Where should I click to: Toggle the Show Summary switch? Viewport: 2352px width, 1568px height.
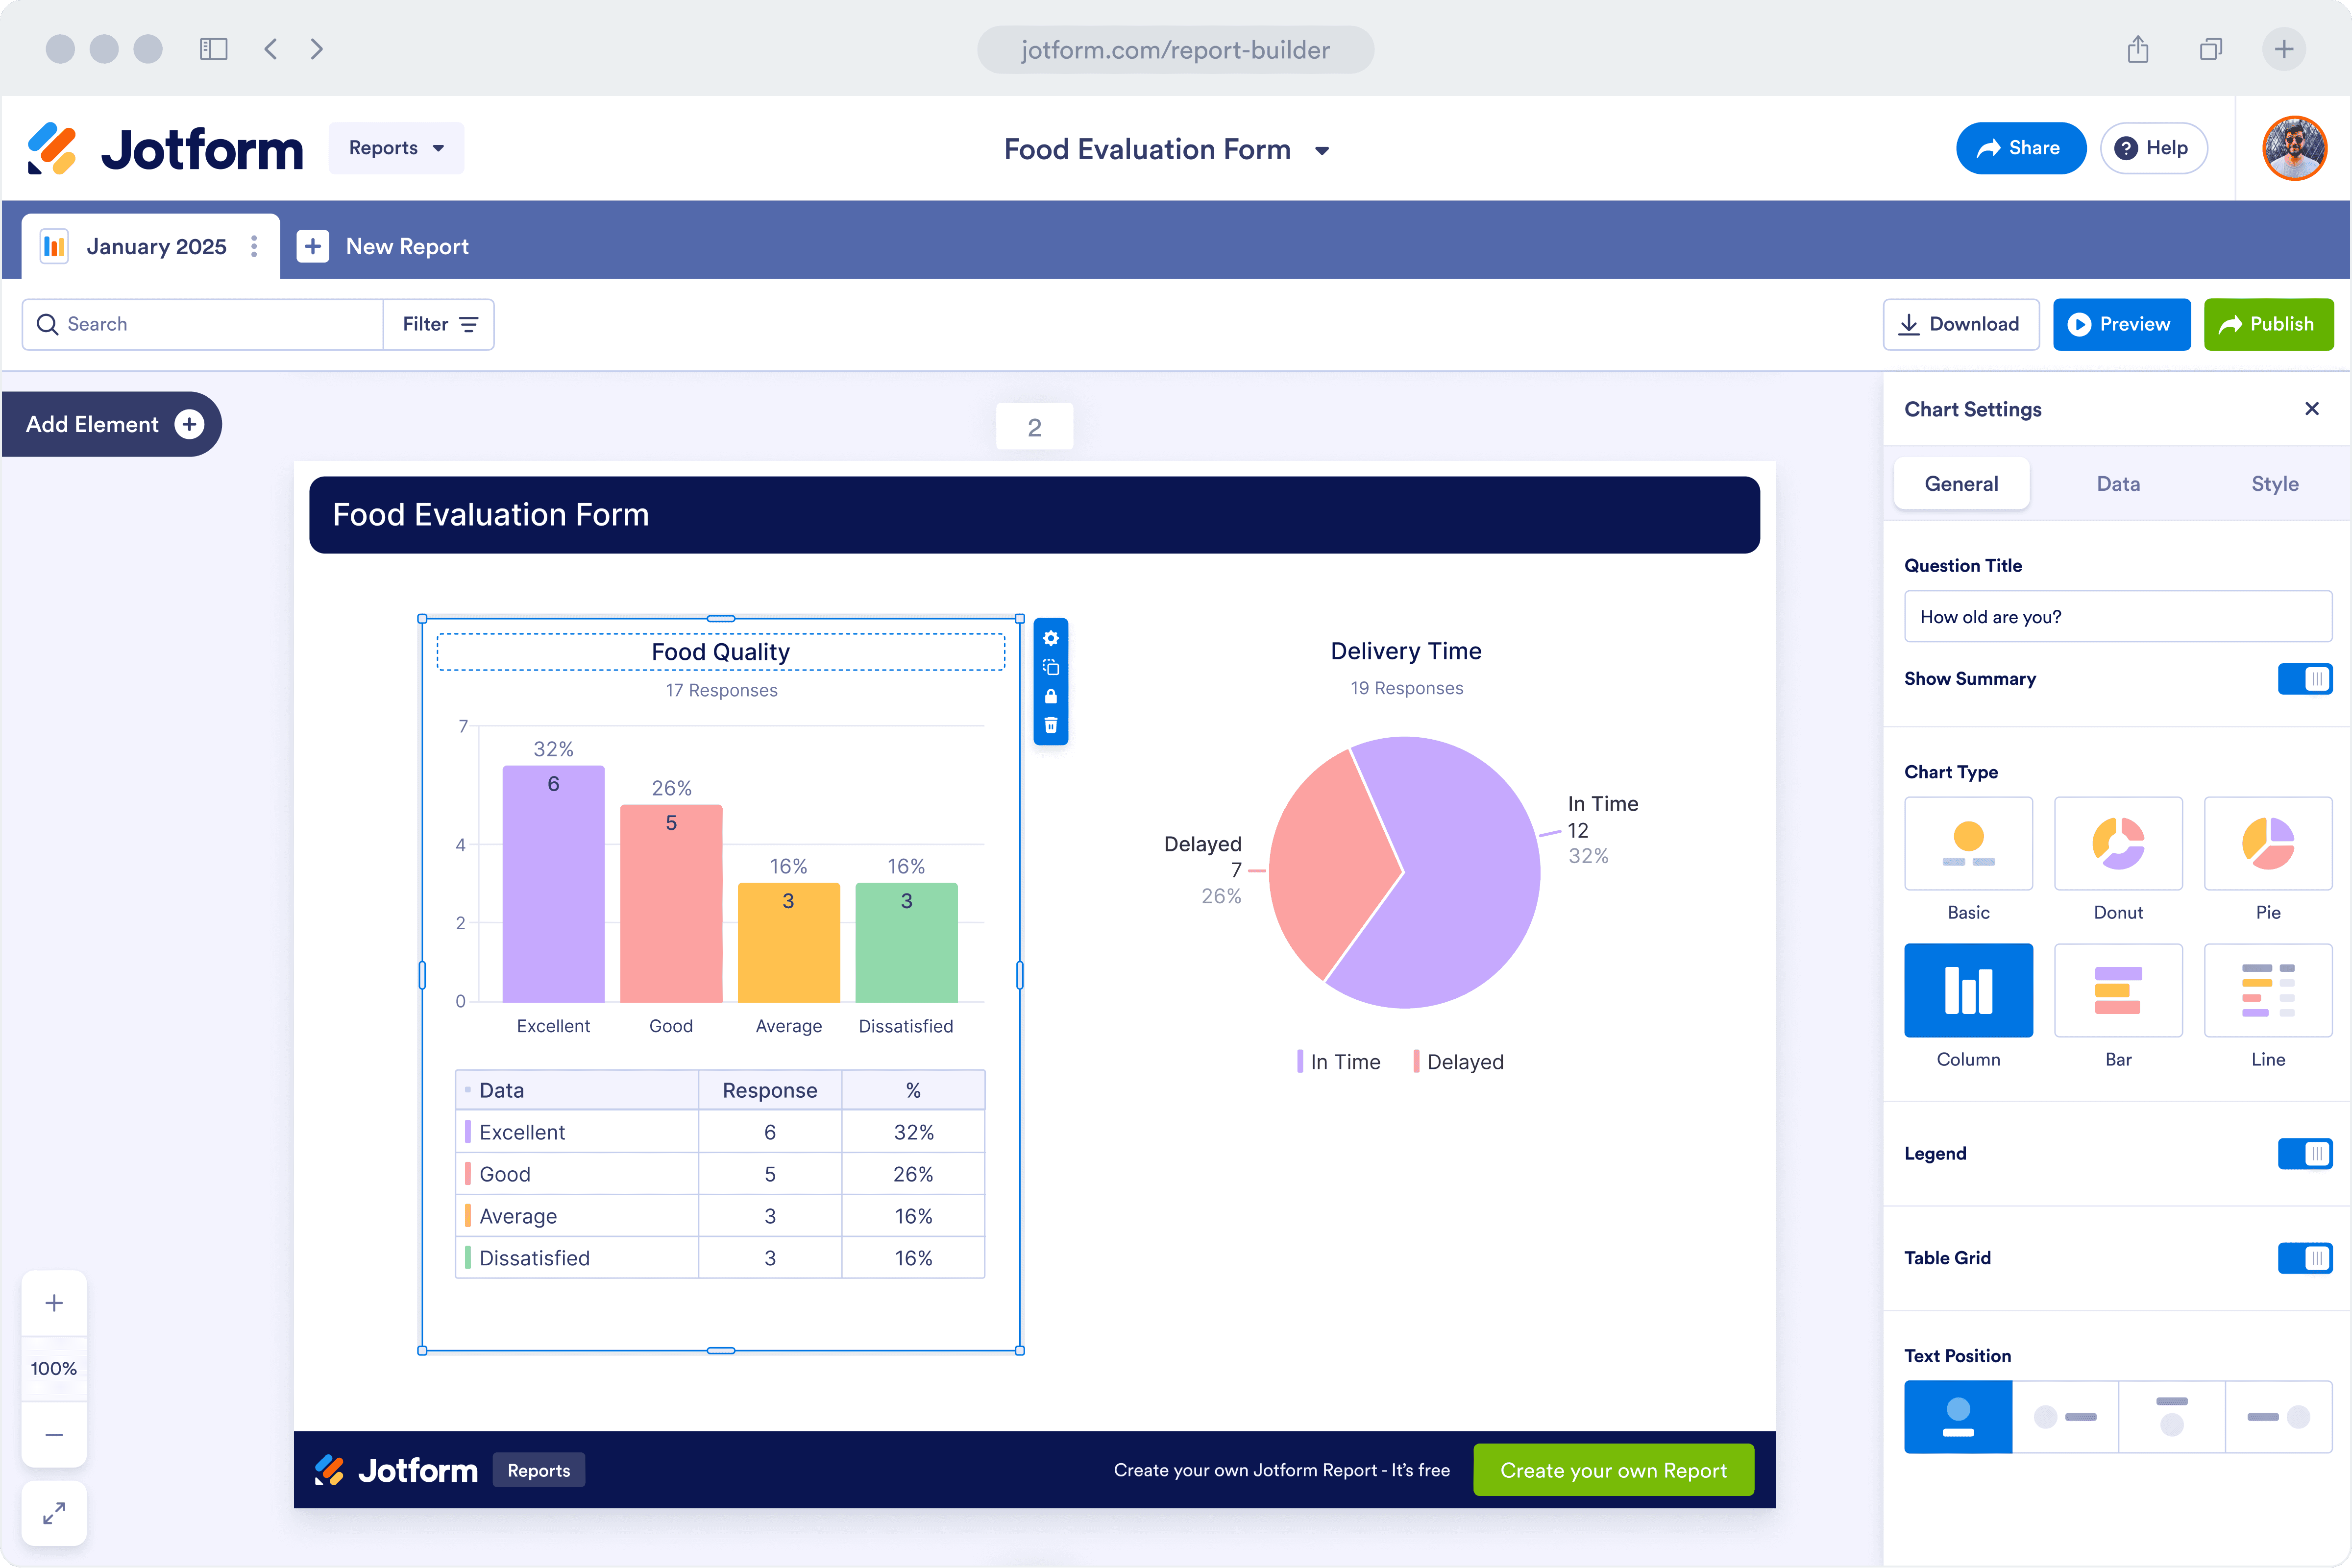coord(2305,679)
